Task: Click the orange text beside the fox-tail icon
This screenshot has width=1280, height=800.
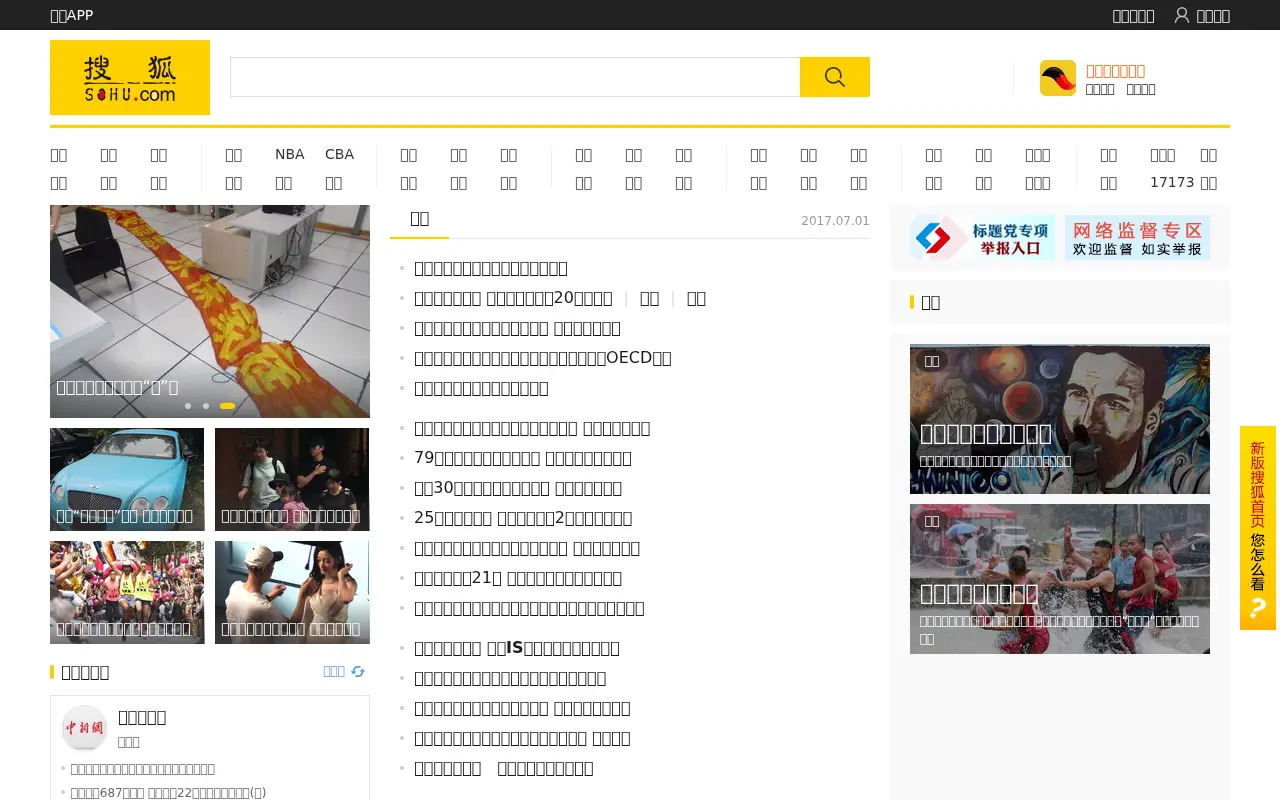Action: tap(1115, 71)
